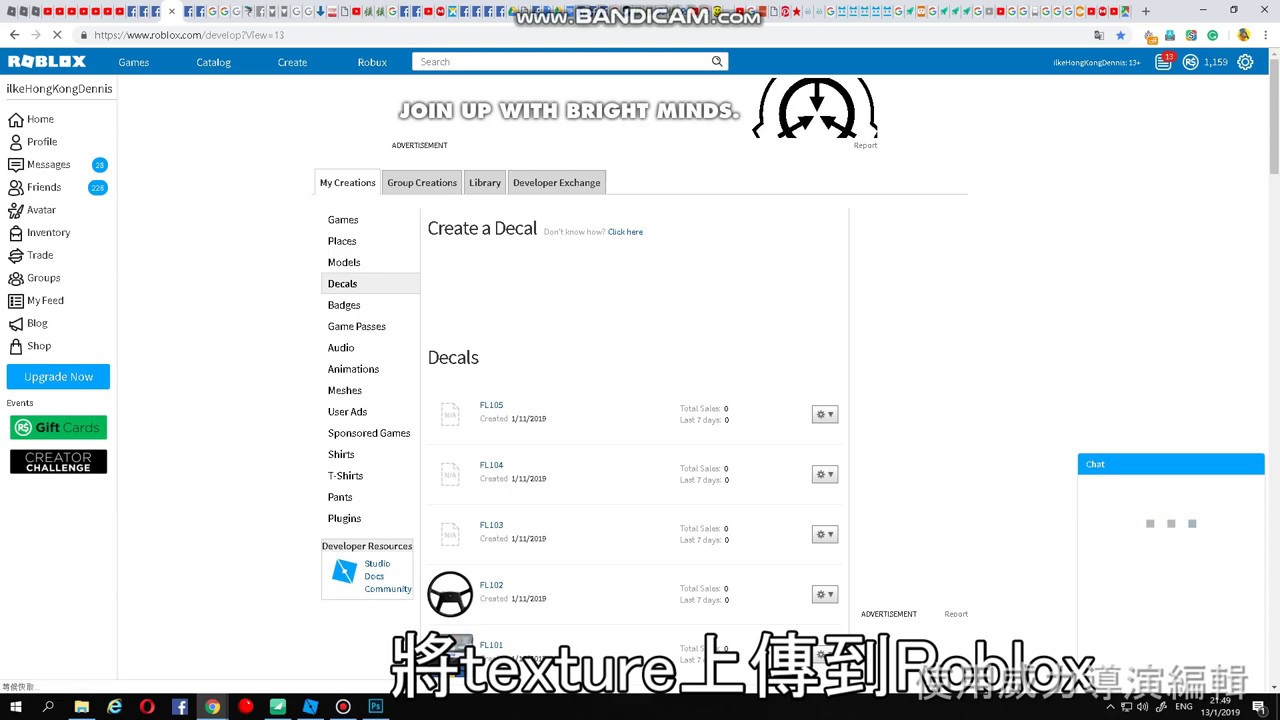The height and width of the screenshot is (720, 1280).
Task: Stop loading the page with the X button
Action: pyautogui.click(x=57, y=35)
